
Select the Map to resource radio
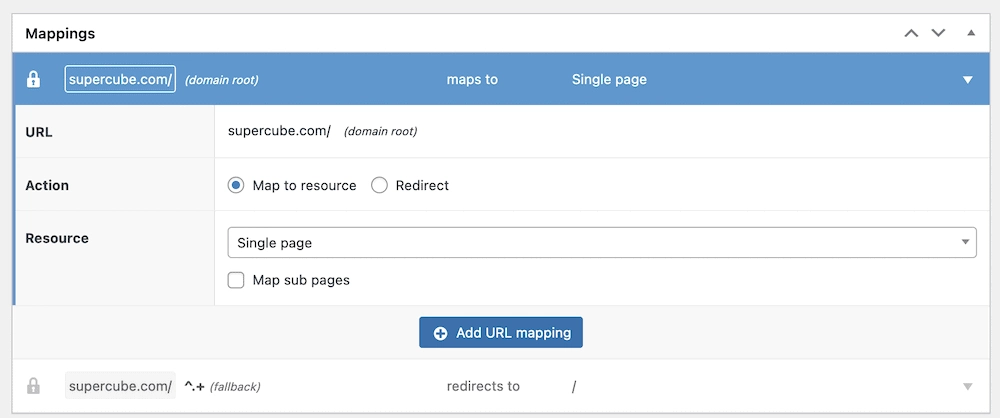tap(236, 186)
